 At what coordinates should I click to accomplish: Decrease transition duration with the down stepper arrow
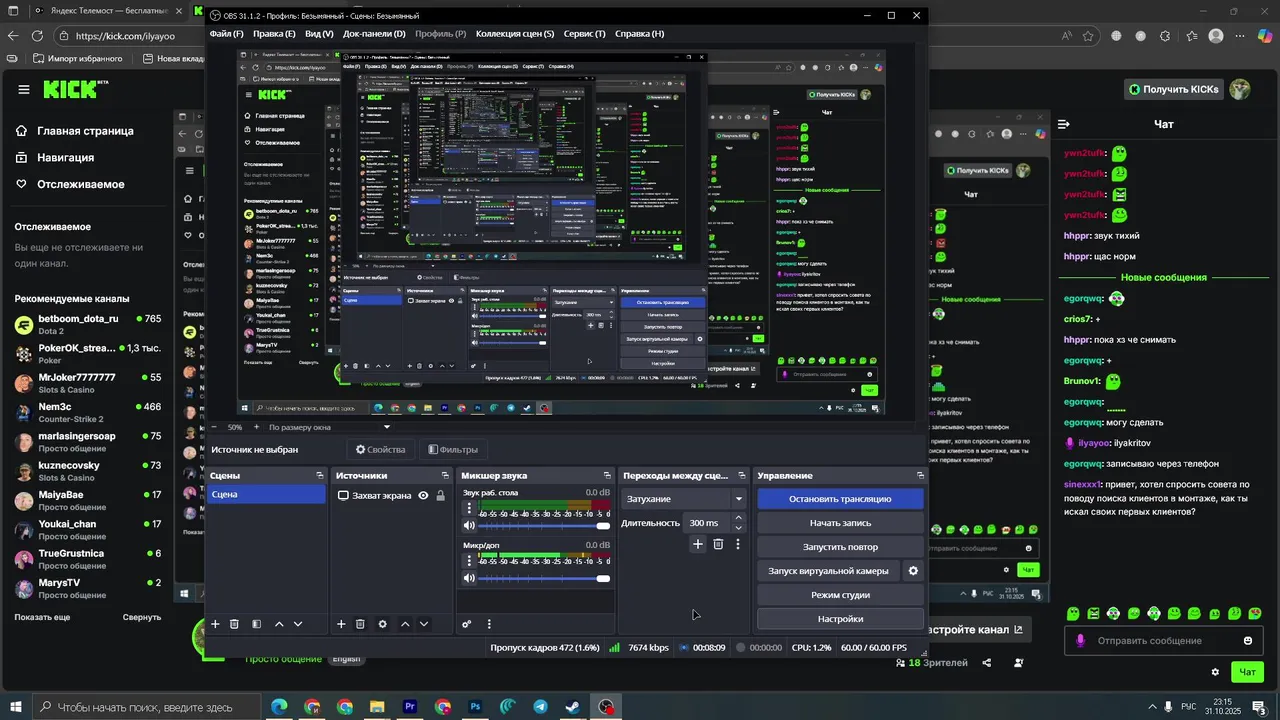(739, 528)
